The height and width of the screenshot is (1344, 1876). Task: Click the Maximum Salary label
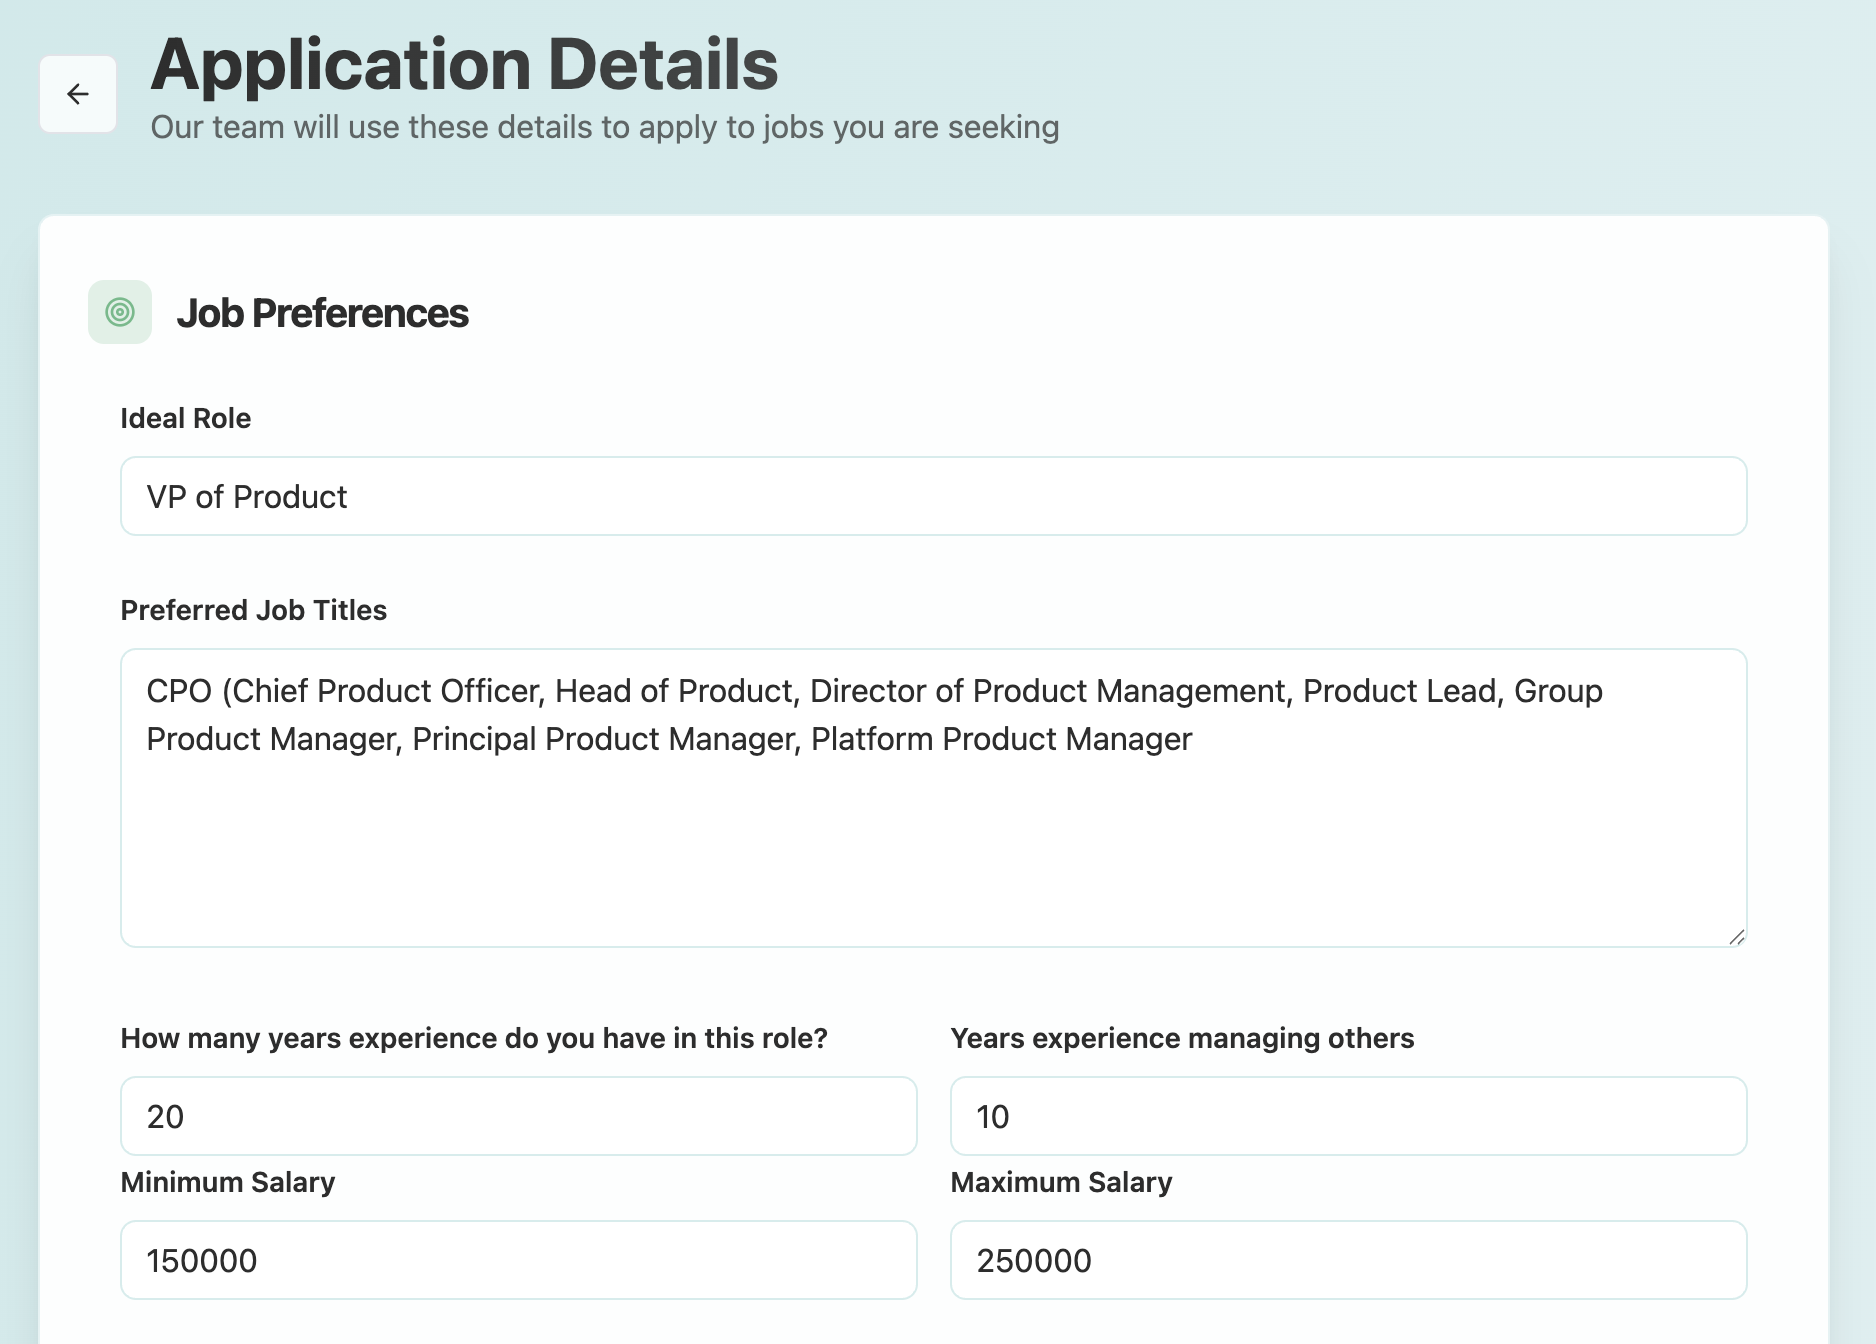tap(1061, 1182)
